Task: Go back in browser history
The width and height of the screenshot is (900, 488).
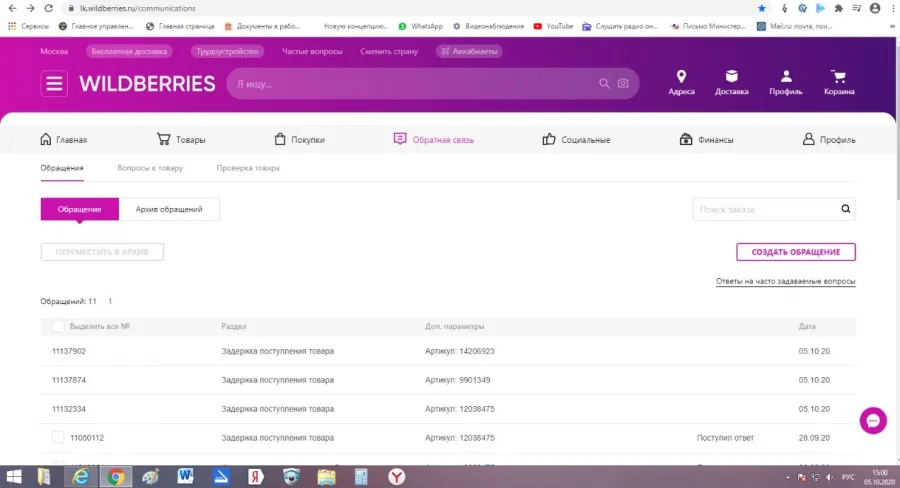Action: (12, 8)
